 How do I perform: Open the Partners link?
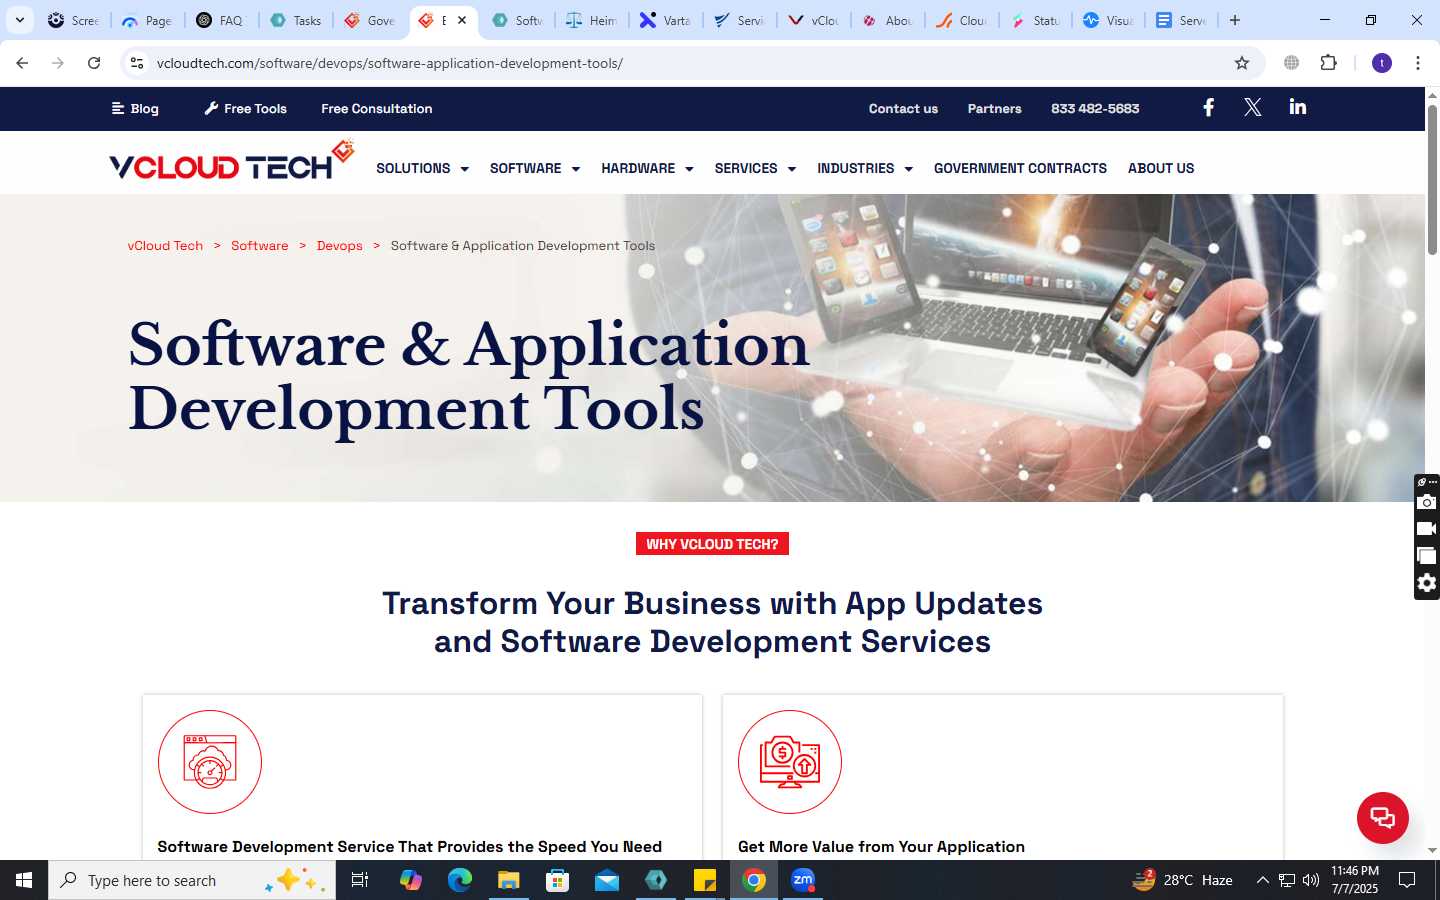point(994,108)
